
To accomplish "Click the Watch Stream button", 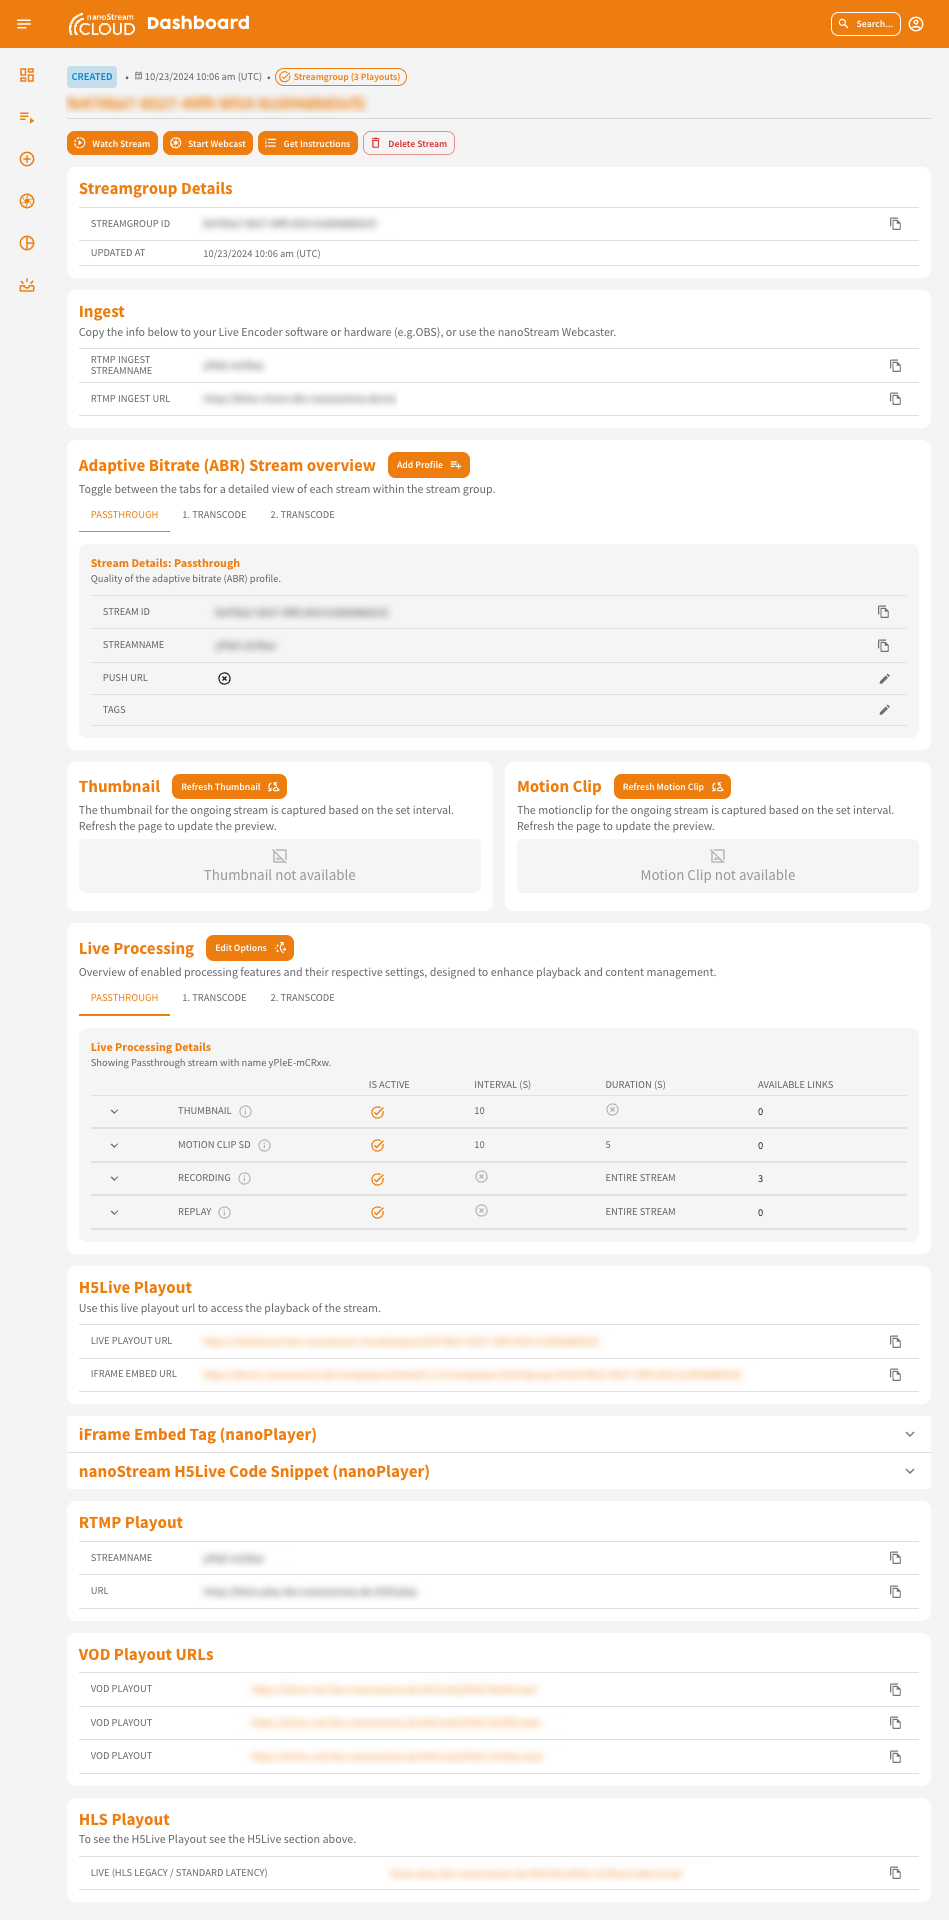I will tap(112, 143).
